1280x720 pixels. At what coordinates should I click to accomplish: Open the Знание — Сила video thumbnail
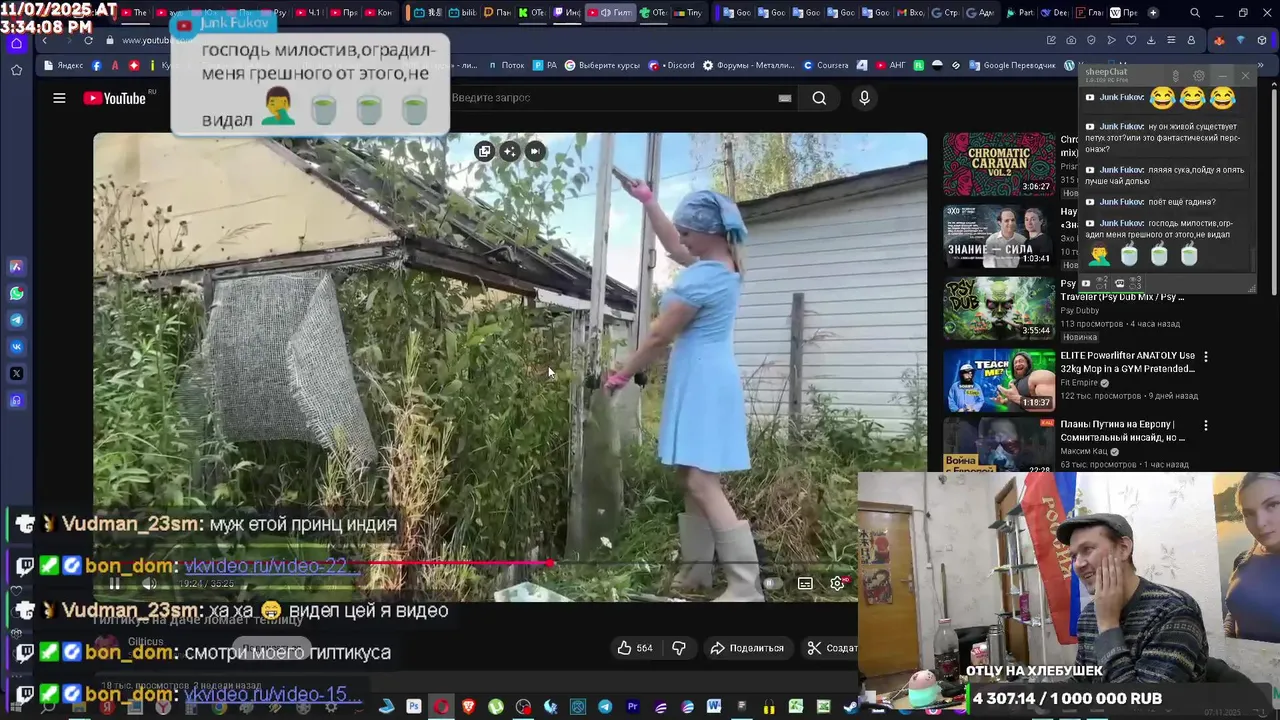pos(998,236)
